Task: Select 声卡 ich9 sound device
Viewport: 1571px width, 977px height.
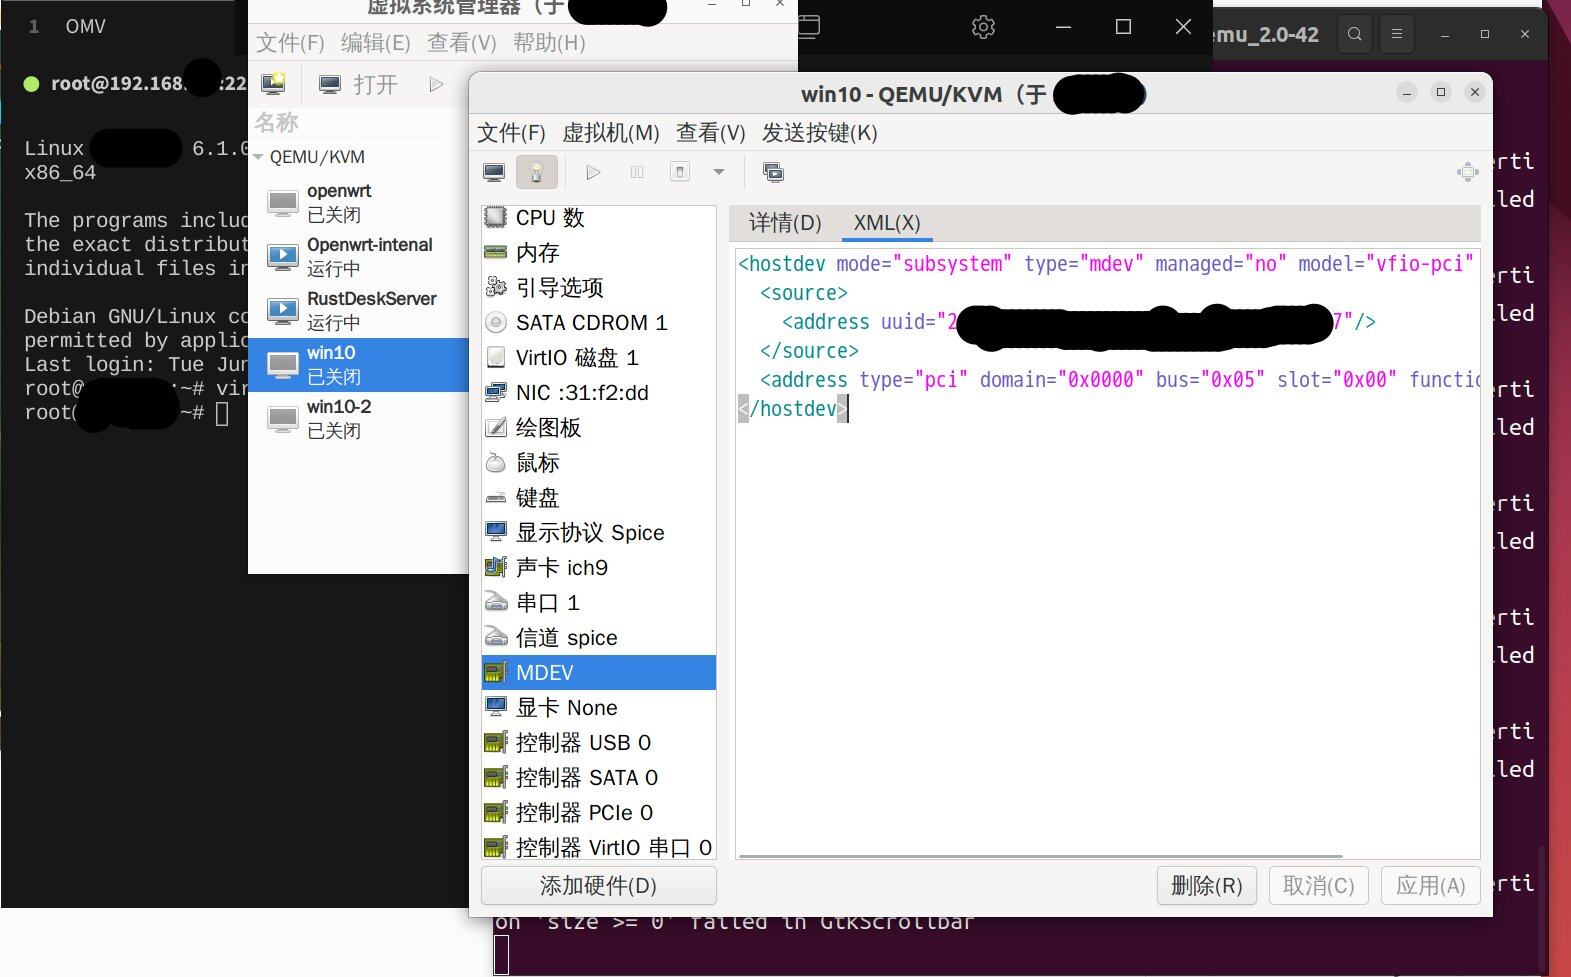Action: point(598,568)
